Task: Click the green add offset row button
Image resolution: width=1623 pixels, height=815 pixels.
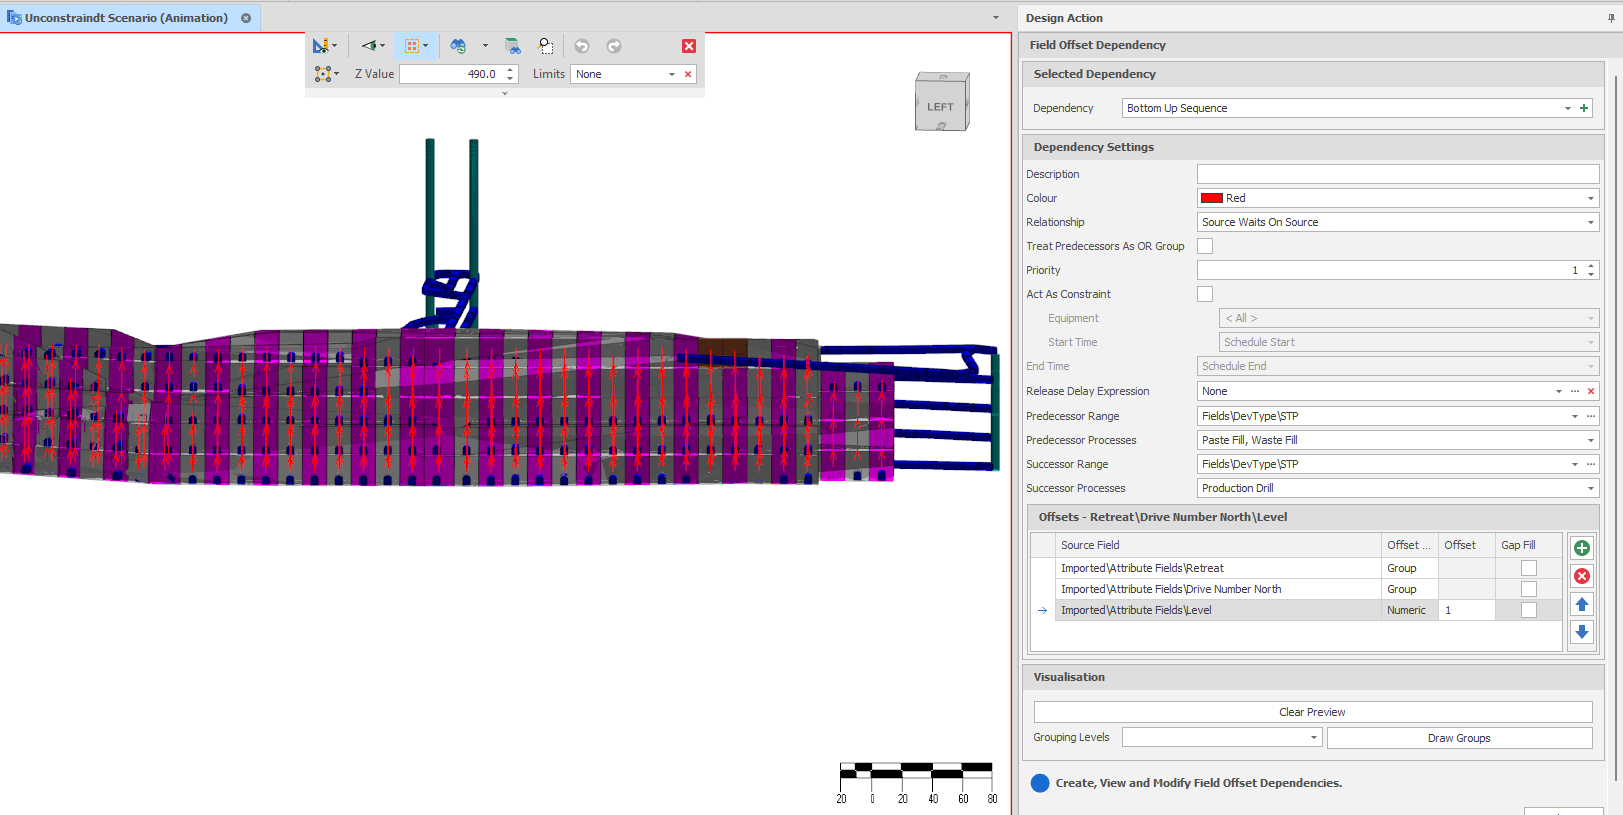Action: coord(1581,548)
